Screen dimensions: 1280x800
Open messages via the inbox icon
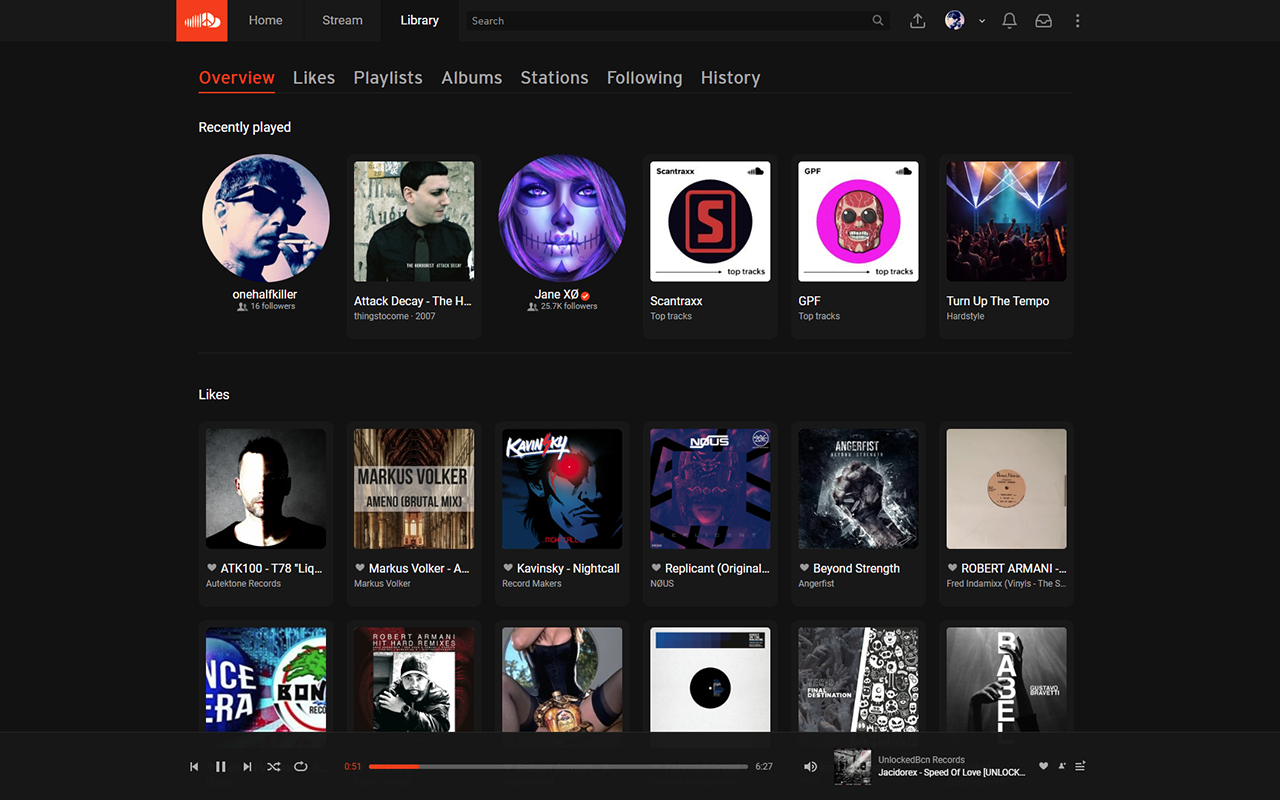tap(1043, 21)
